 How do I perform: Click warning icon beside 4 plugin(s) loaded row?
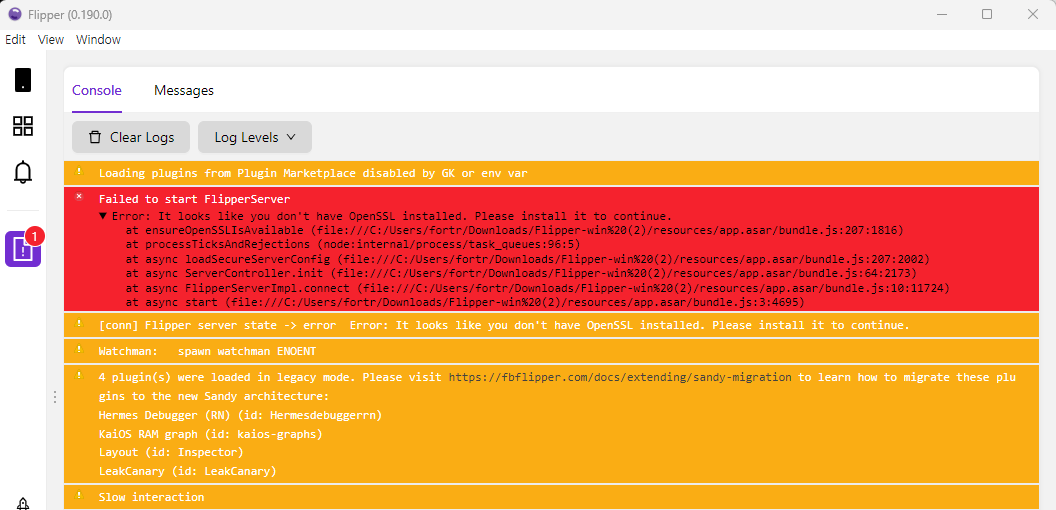pos(79,375)
